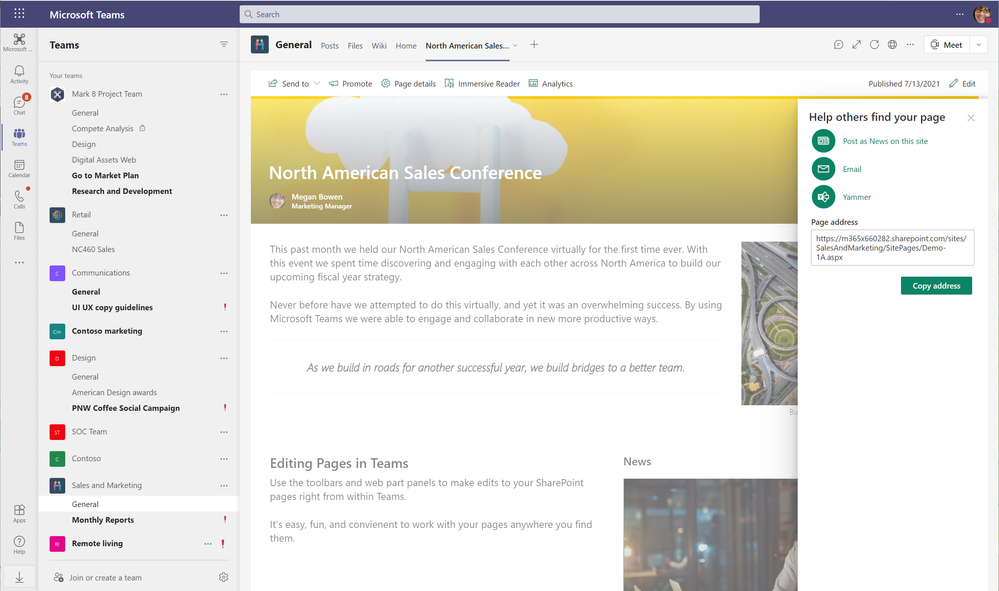Image resolution: width=999 pixels, height=591 pixels.
Task: Switch to the Posts tab
Action: pos(329,46)
